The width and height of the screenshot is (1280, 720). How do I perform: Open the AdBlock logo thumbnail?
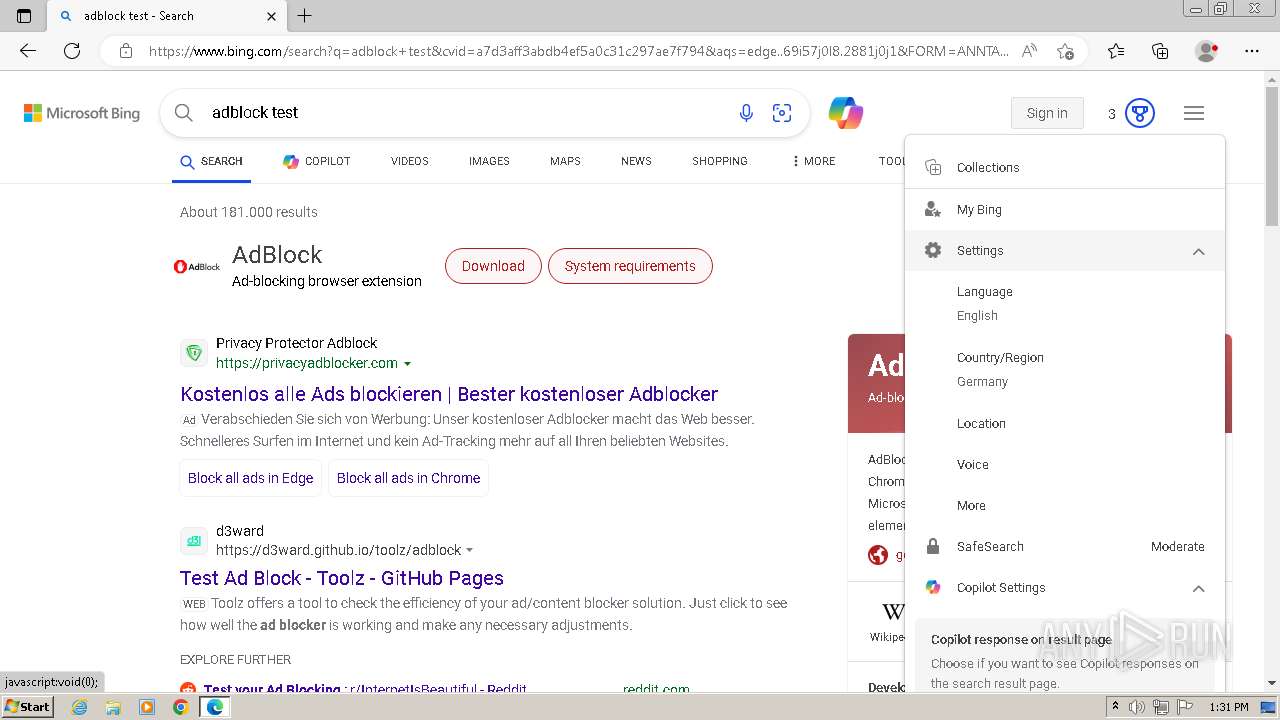(x=197, y=266)
